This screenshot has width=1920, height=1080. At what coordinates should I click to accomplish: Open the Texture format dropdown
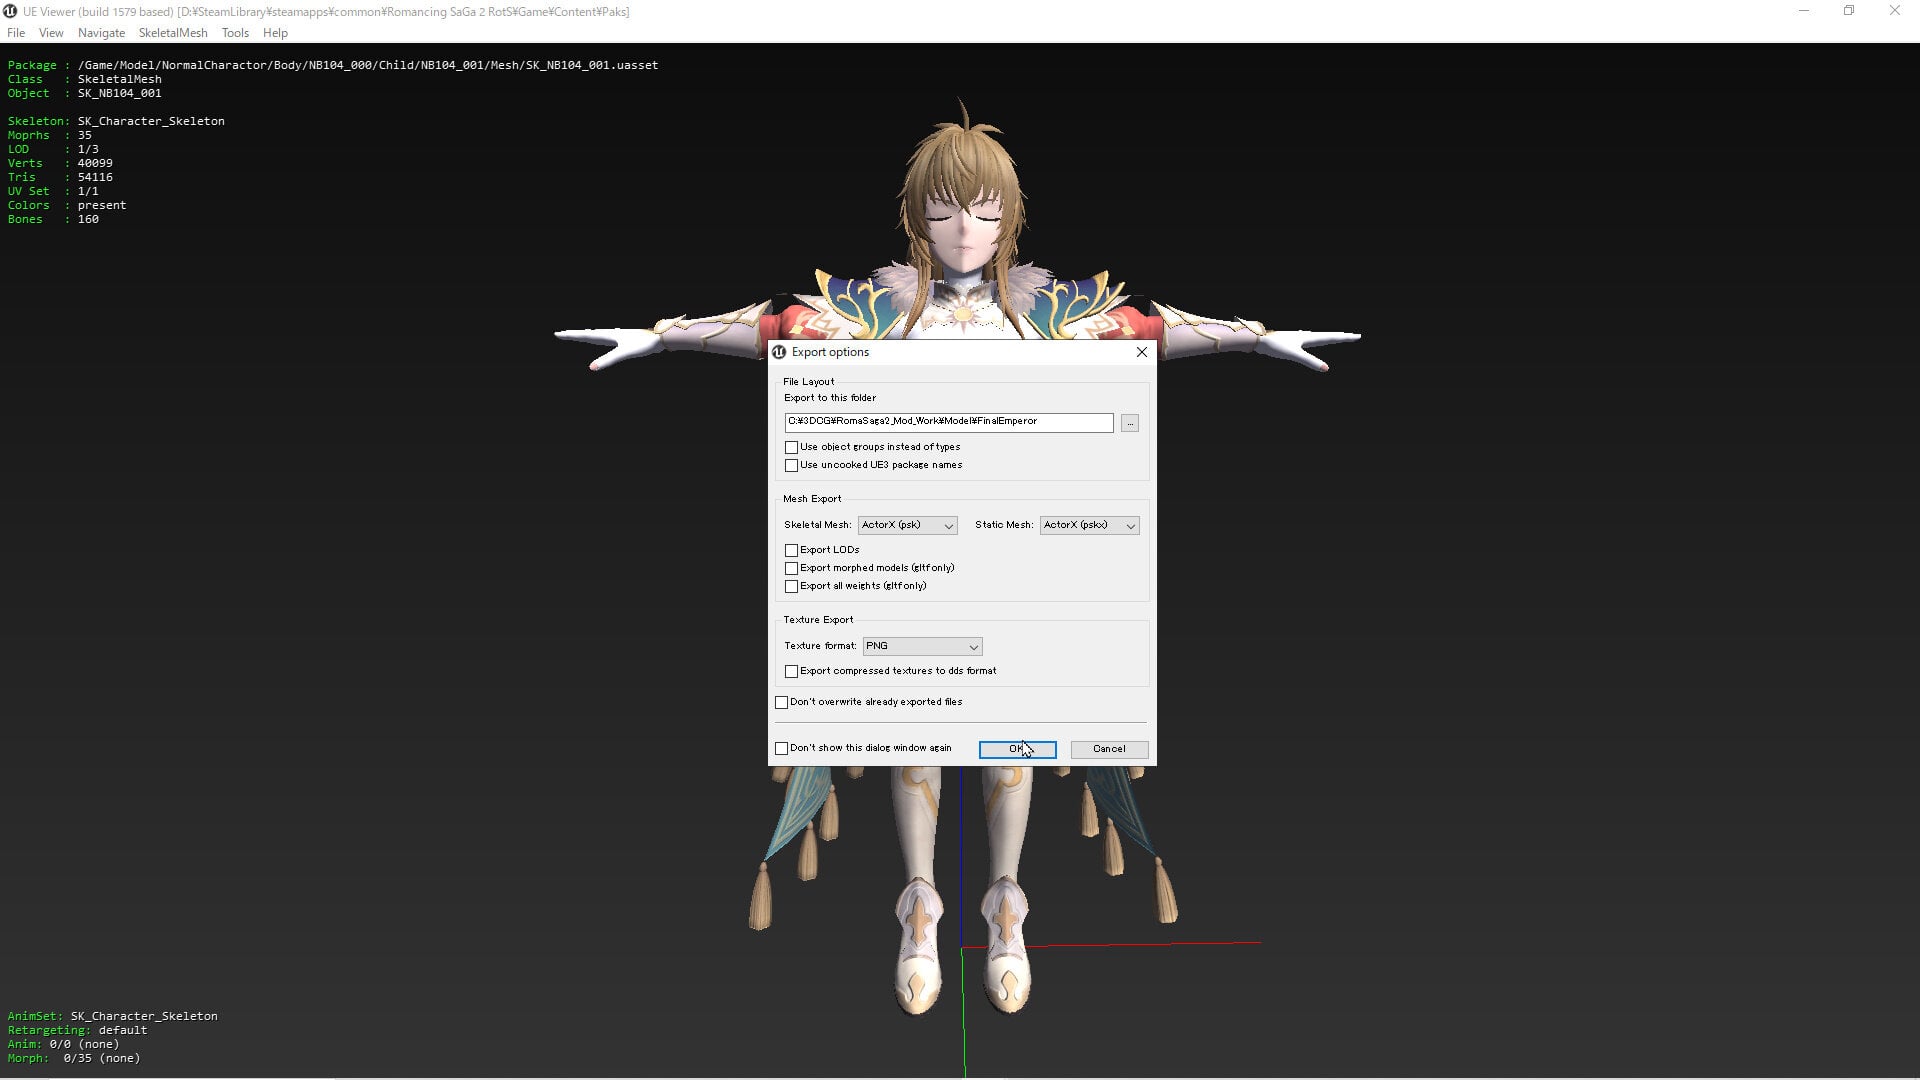922,646
